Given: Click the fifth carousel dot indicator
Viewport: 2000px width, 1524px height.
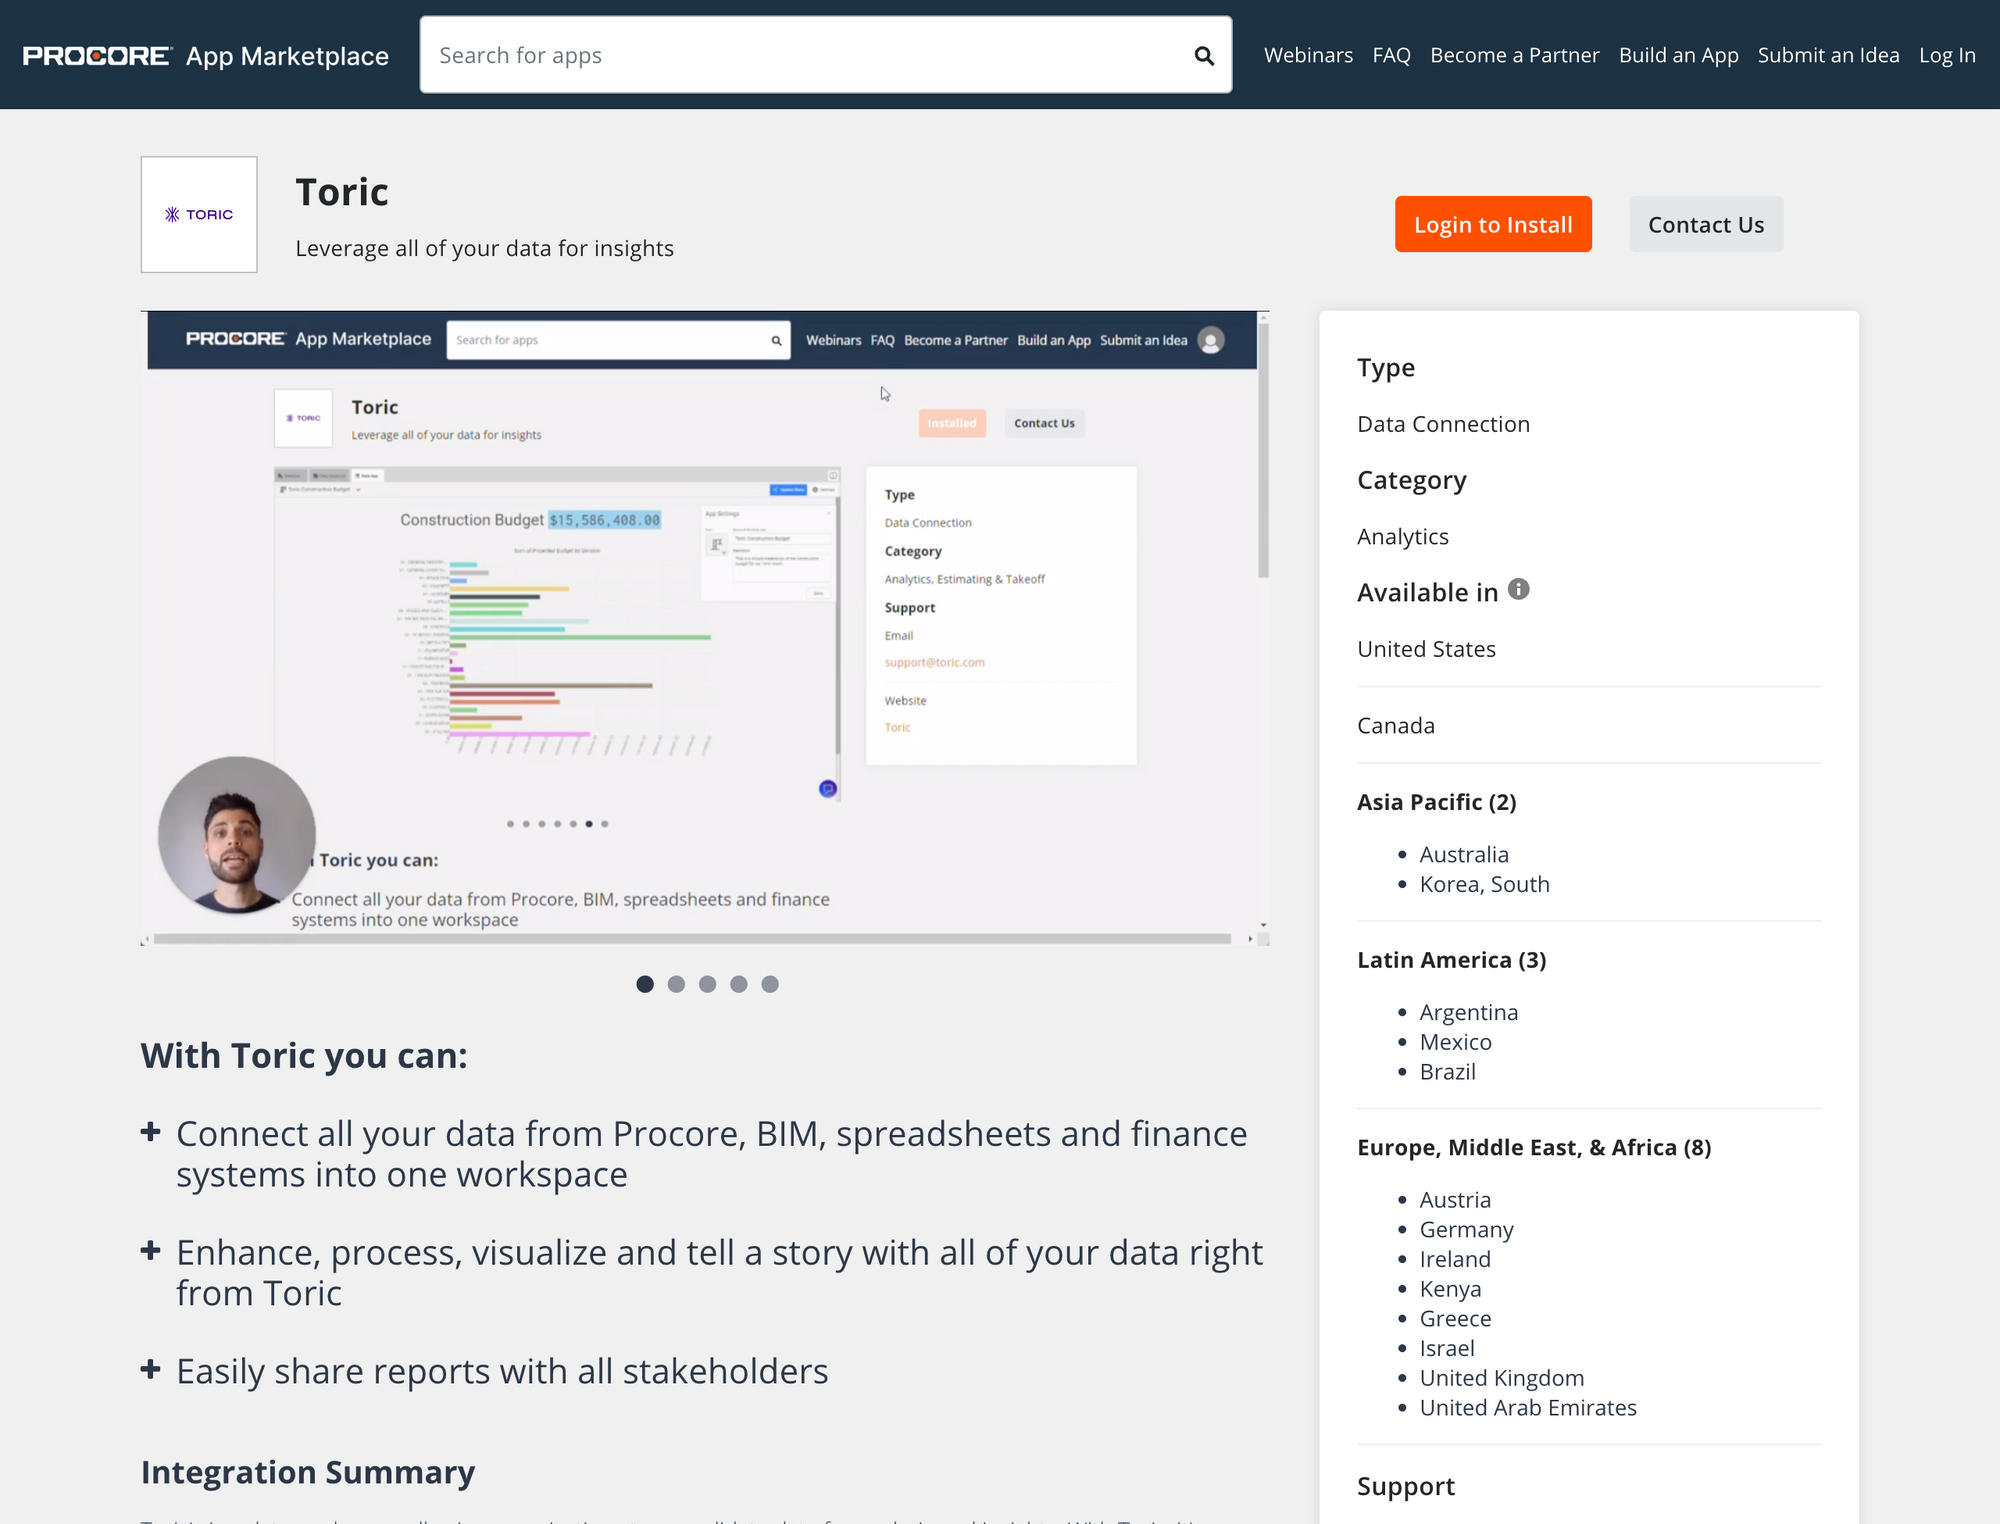Looking at the screenshot, I should coord(768,985).
